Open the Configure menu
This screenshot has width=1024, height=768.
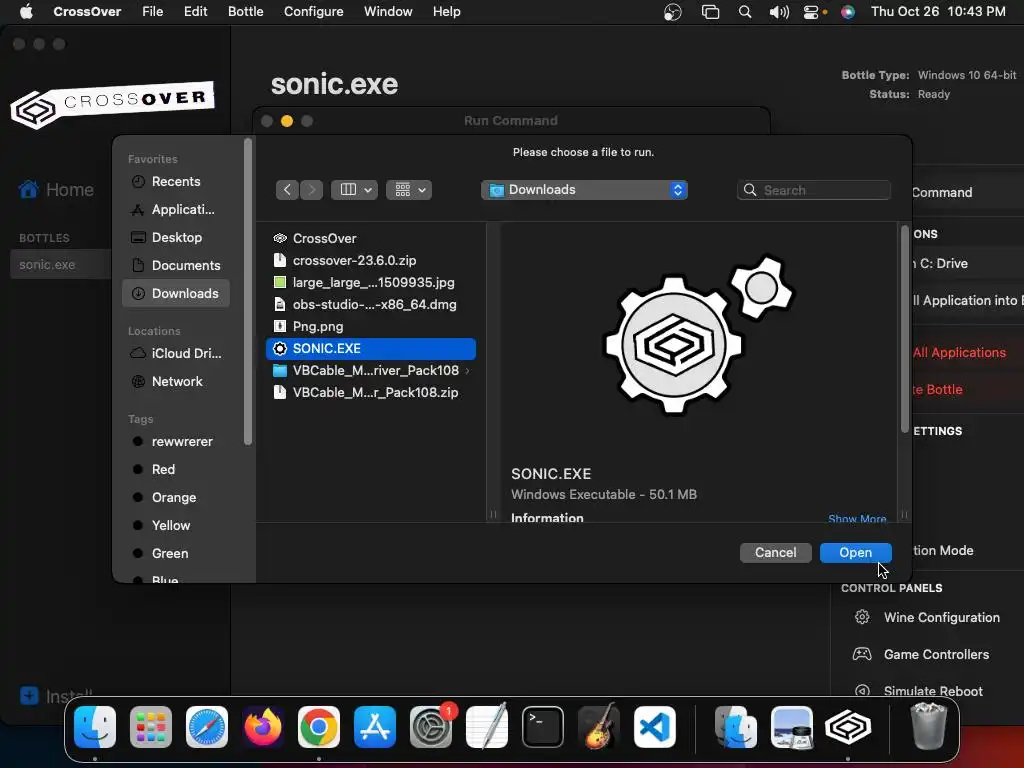(313, 12)
